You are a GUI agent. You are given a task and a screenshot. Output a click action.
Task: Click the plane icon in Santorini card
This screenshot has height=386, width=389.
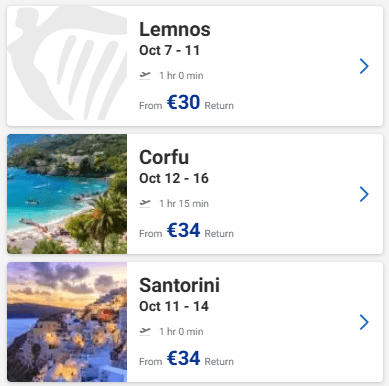(145, 331)
